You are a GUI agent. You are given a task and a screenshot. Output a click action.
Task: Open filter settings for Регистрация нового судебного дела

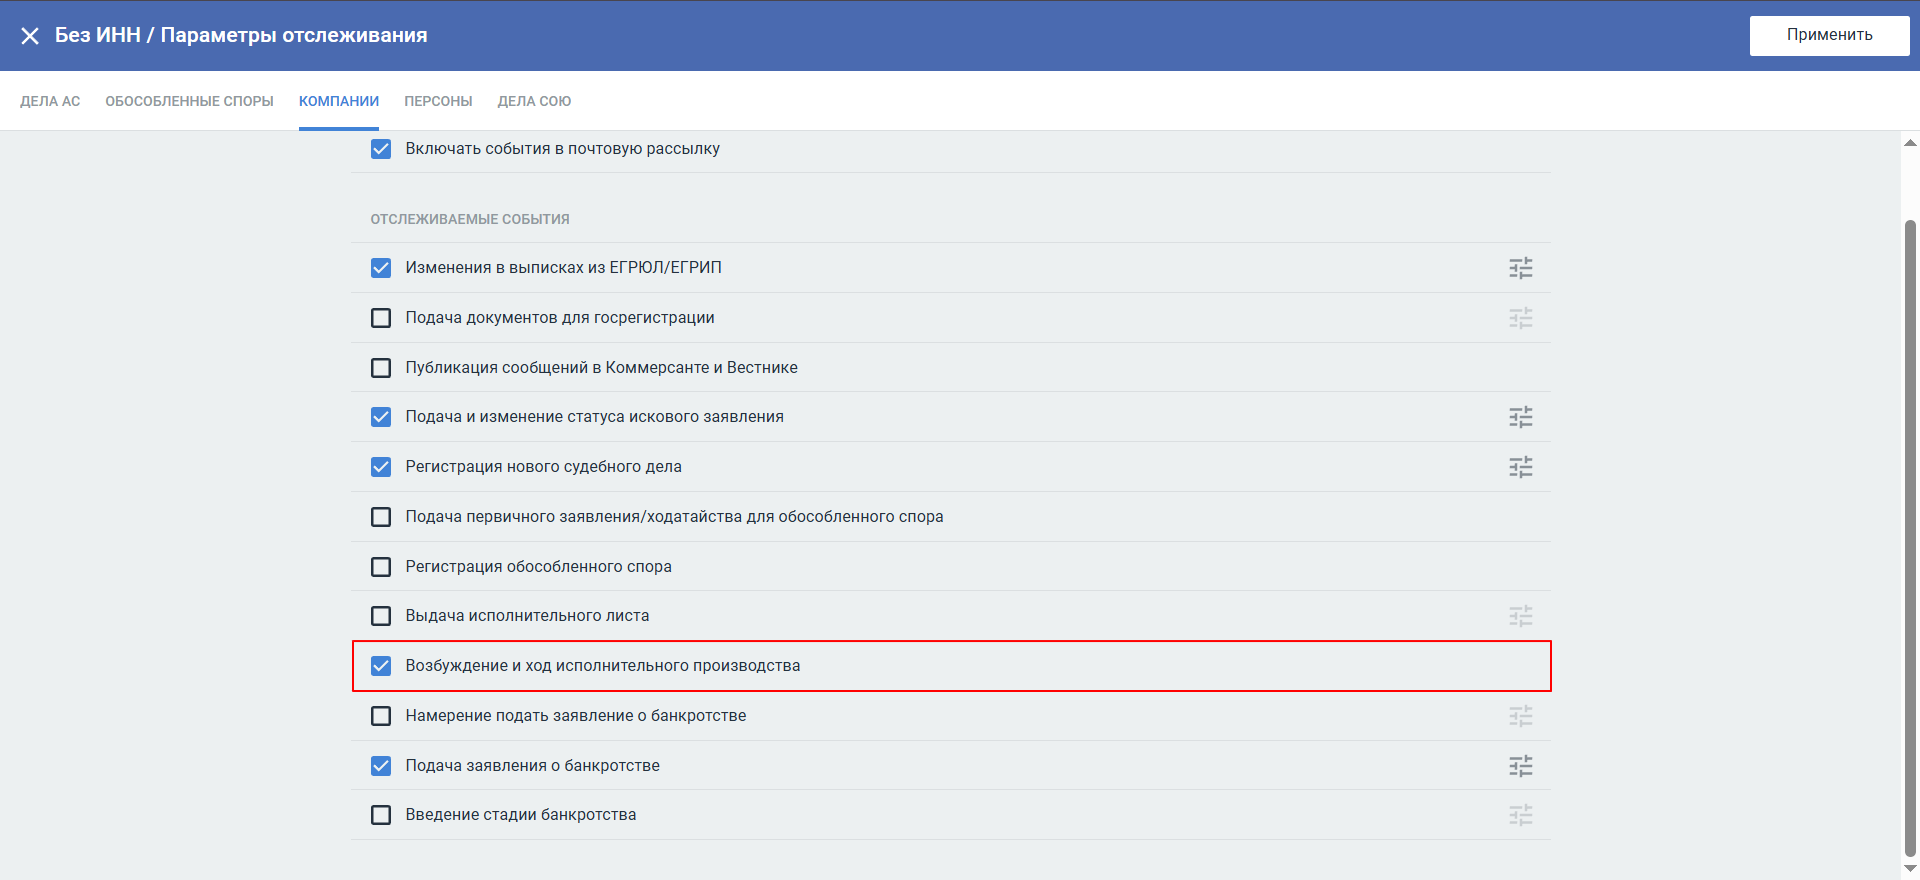tap(1521, 467)
